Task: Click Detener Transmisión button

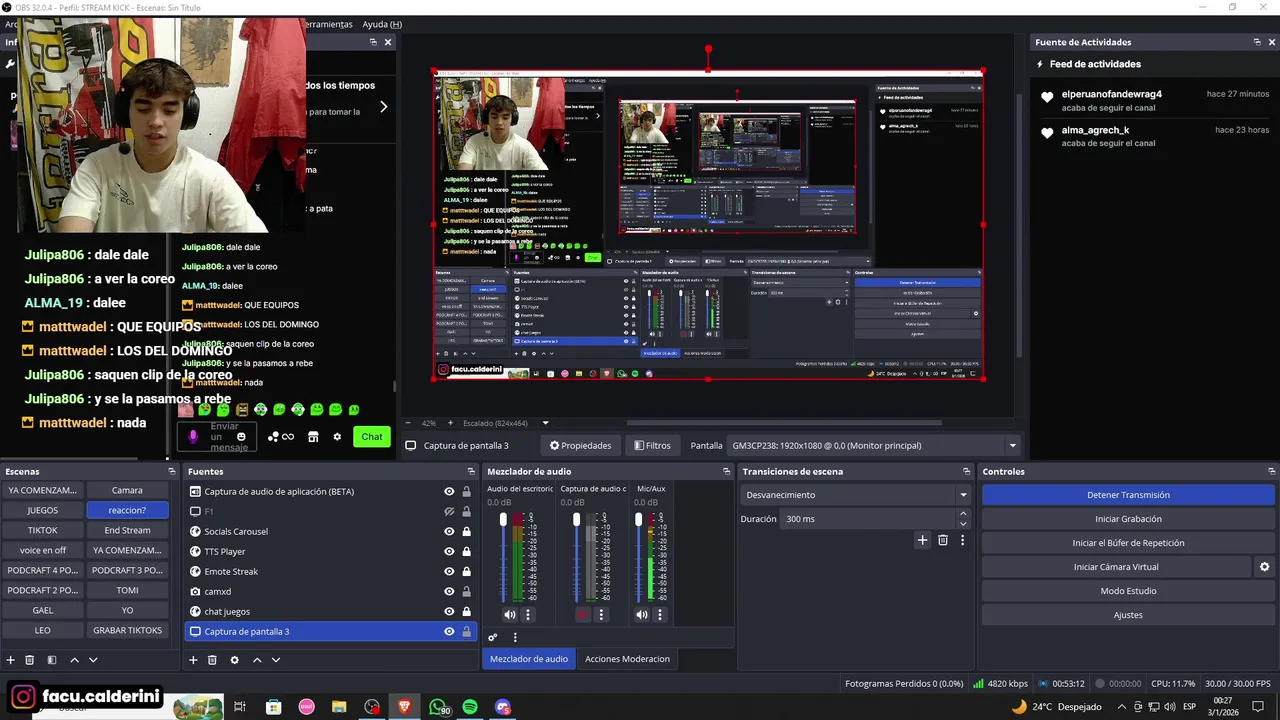Action: 1128,495
